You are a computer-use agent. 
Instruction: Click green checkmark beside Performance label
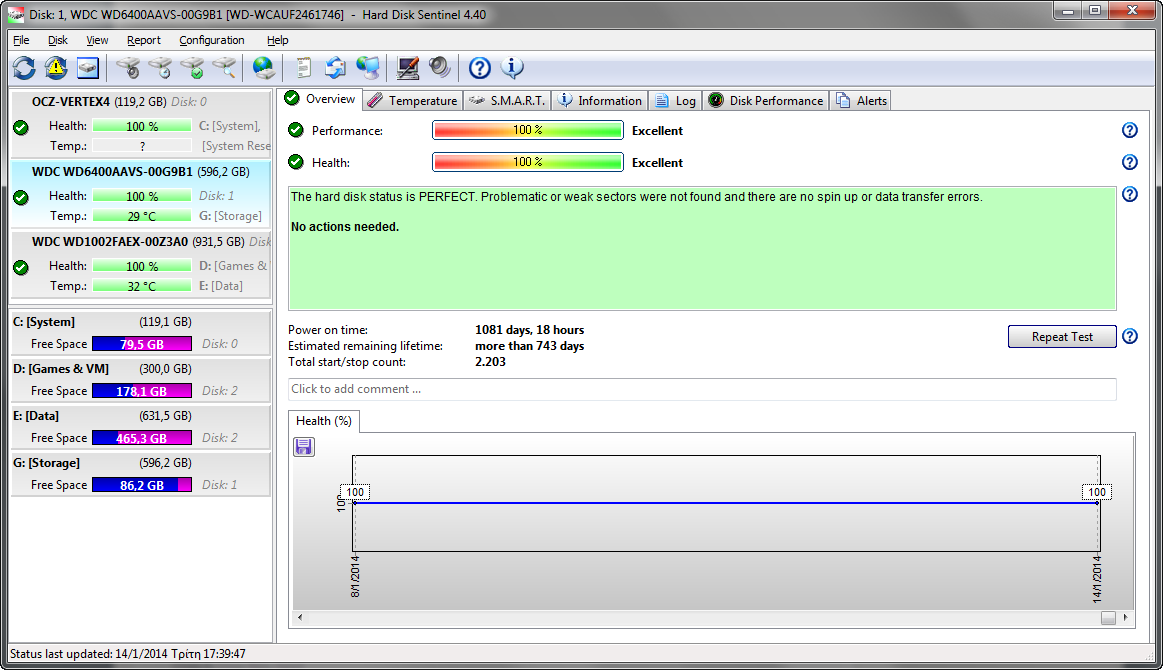click(296, 131)
